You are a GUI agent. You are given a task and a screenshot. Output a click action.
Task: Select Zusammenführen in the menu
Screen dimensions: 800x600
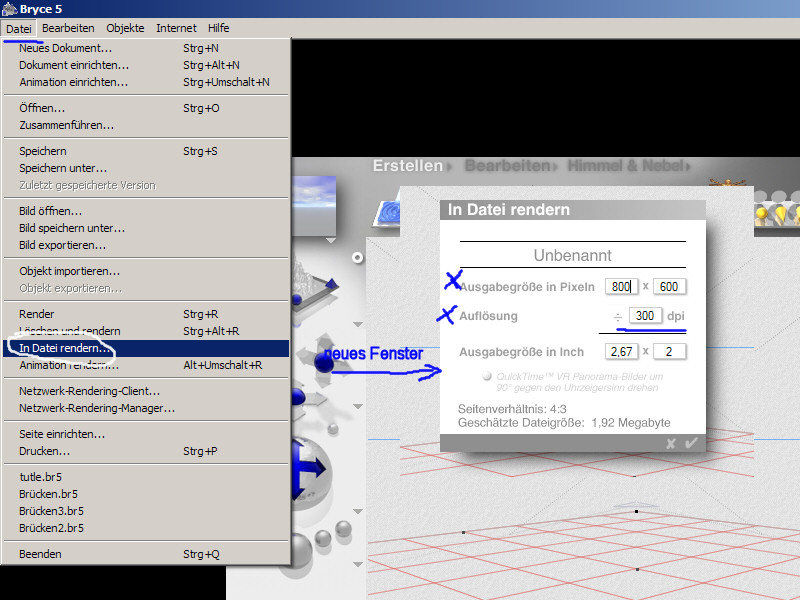point(146,125)
